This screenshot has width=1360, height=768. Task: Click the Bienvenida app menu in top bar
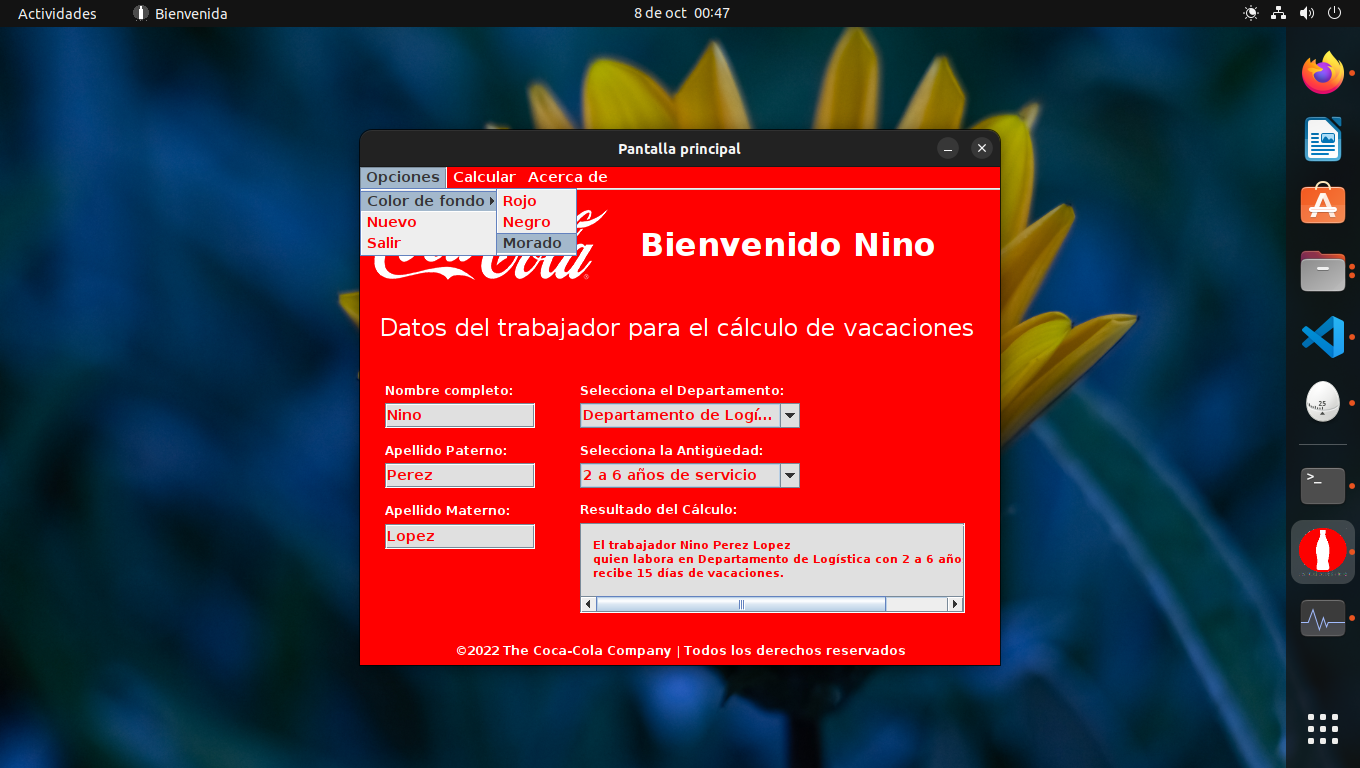pyautogui.click(x=181, y=13)
